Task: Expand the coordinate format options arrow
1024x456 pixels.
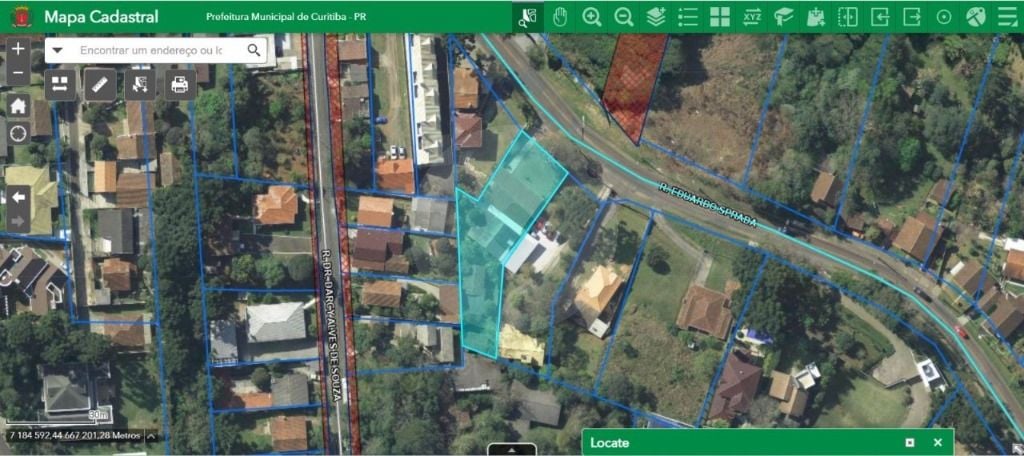Action: pos(151,436)
